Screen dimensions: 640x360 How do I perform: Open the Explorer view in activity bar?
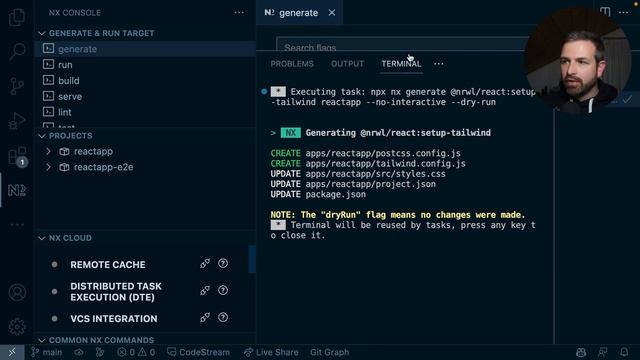click(x=17, y=17)
